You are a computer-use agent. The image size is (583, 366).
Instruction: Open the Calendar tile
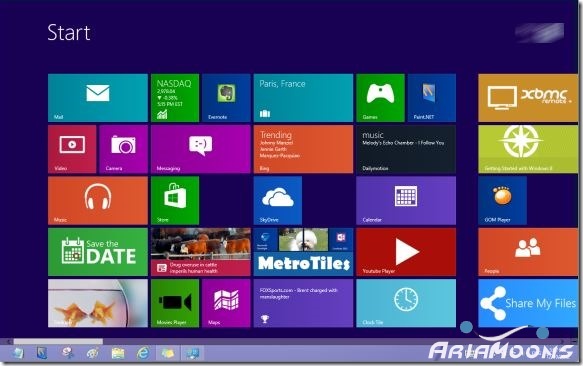406,200
